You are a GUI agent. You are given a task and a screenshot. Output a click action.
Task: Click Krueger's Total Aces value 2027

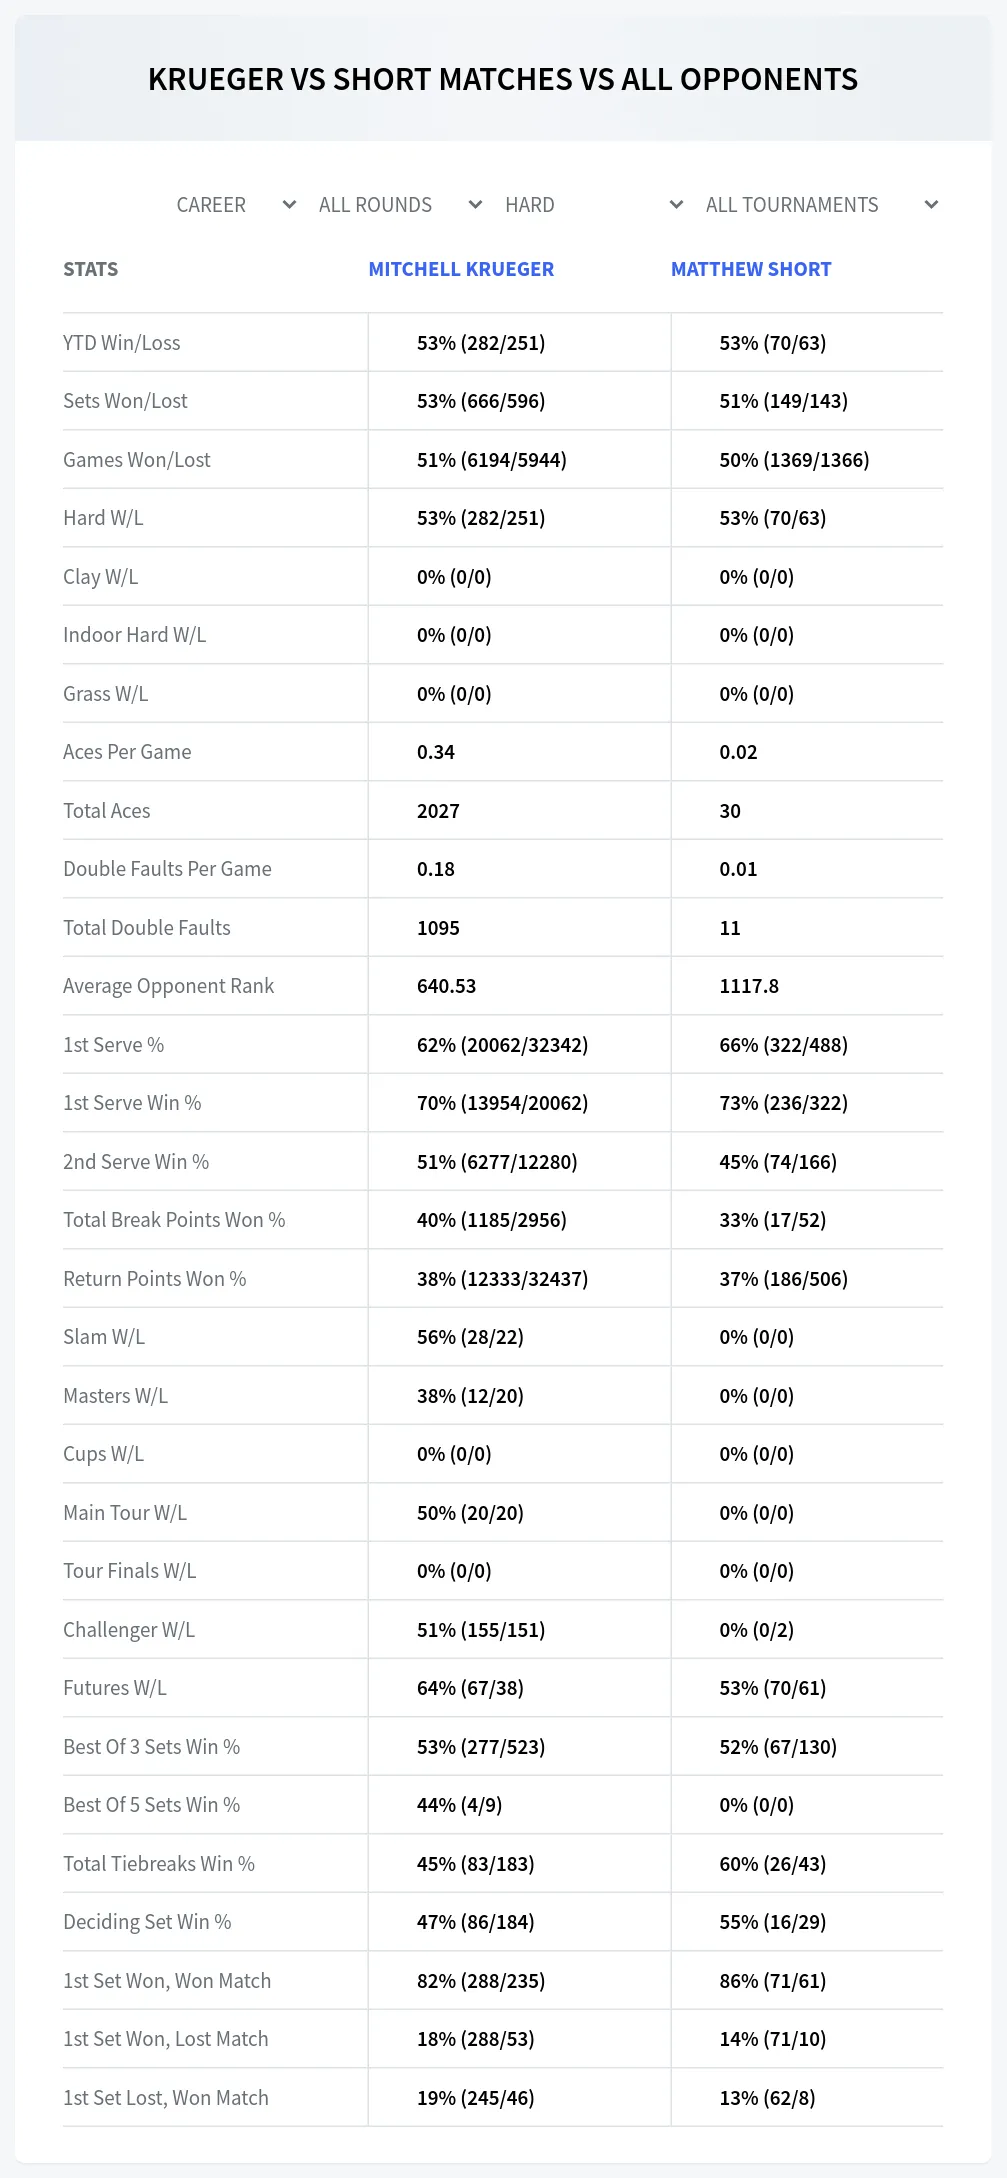tap(438, 811)
